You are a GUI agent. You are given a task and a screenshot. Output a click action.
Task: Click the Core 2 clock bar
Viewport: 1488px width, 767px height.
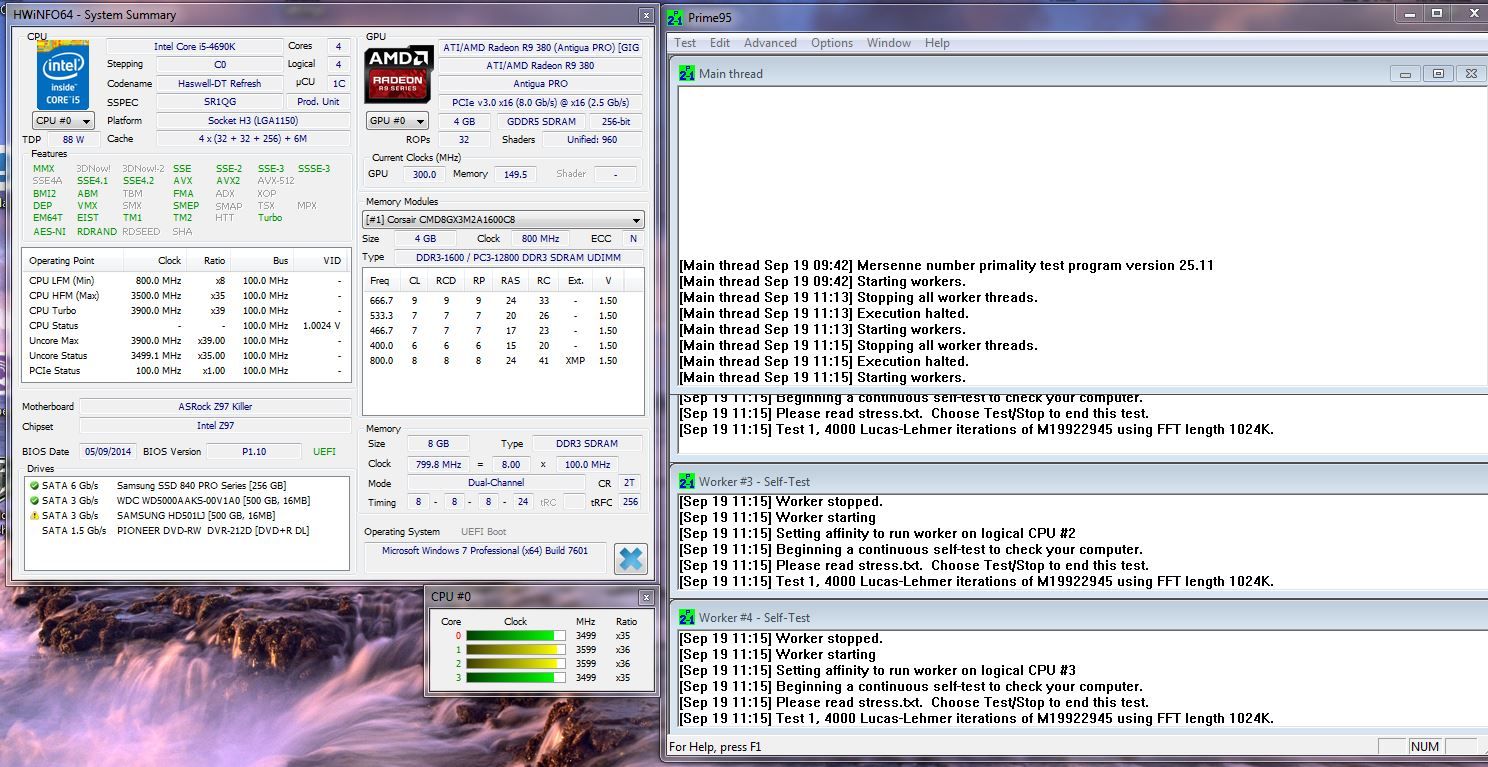click(515, 664)
